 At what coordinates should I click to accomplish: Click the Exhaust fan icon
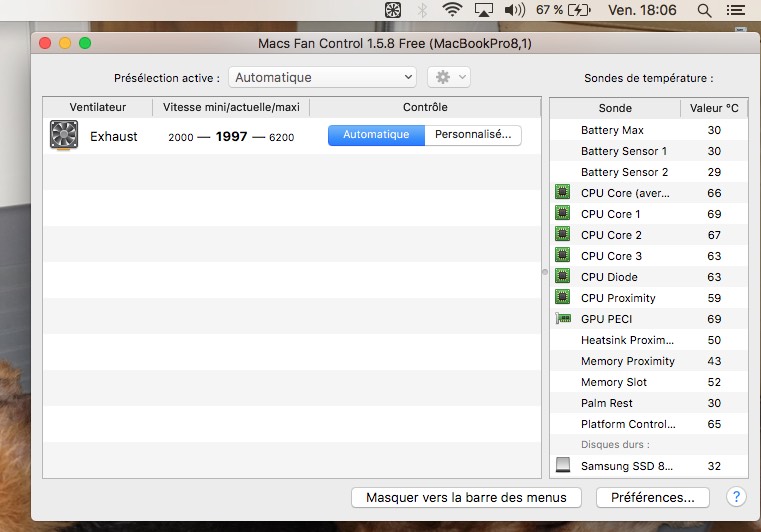point(64,135)
